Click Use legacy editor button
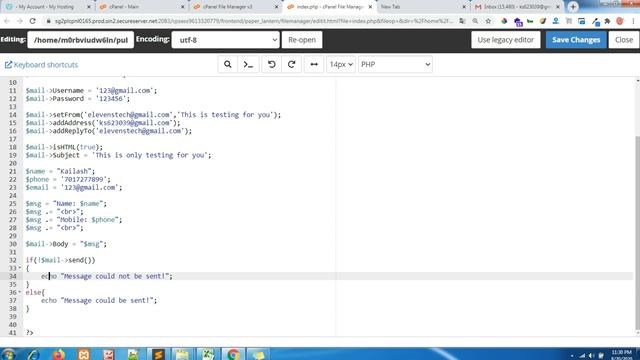The height and width of the screenshot is (360, 640). tap(505, 40)
